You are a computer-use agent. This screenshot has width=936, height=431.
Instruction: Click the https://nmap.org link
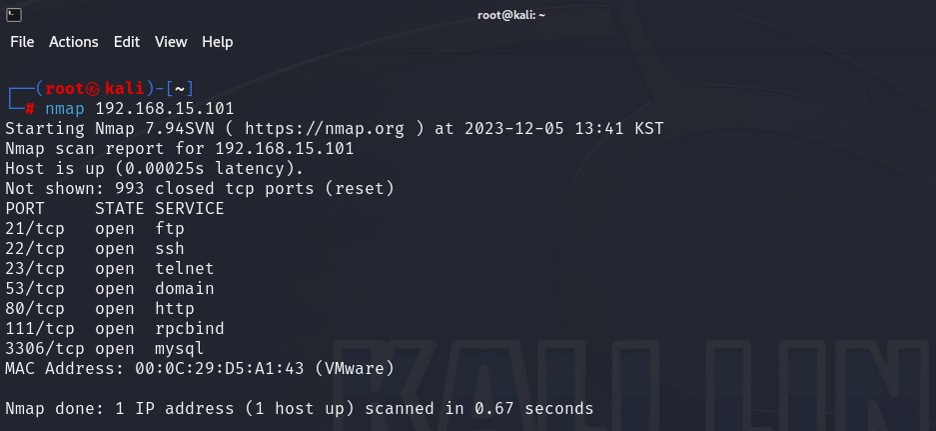tap(324, 128)
